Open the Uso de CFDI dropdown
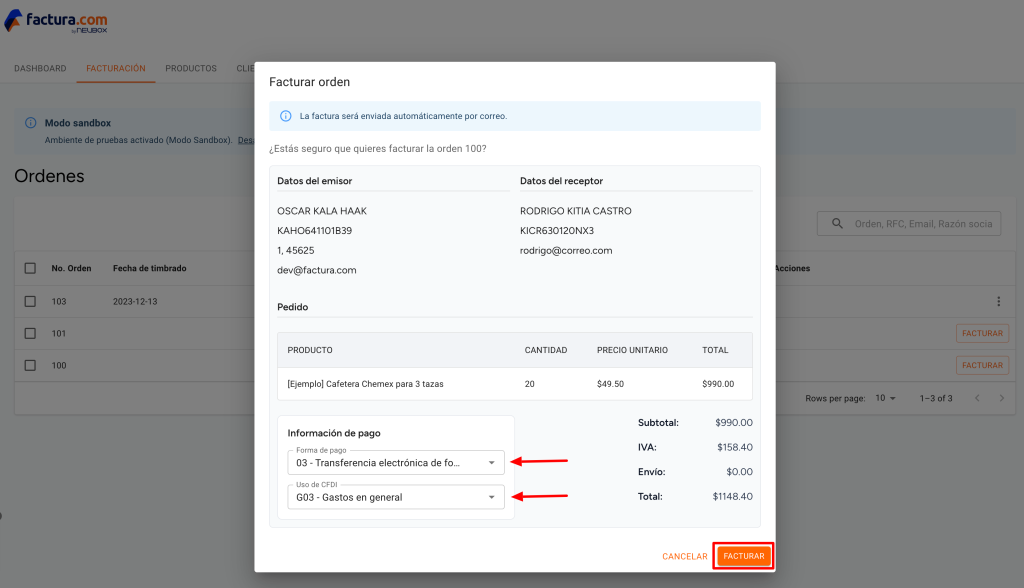Viewport: 1024px width, 588px height. (396, 497)
